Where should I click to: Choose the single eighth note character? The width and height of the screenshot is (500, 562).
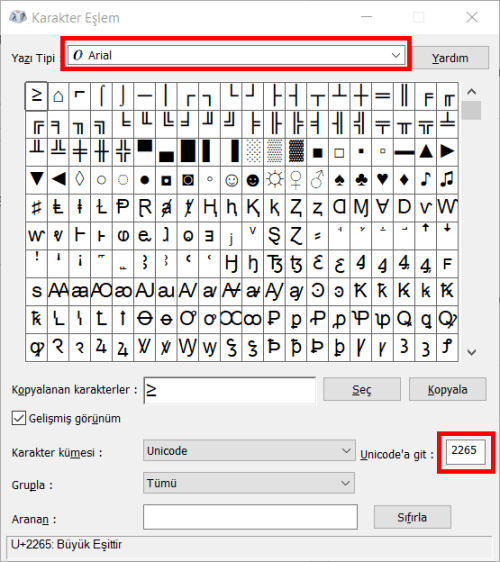426,180
